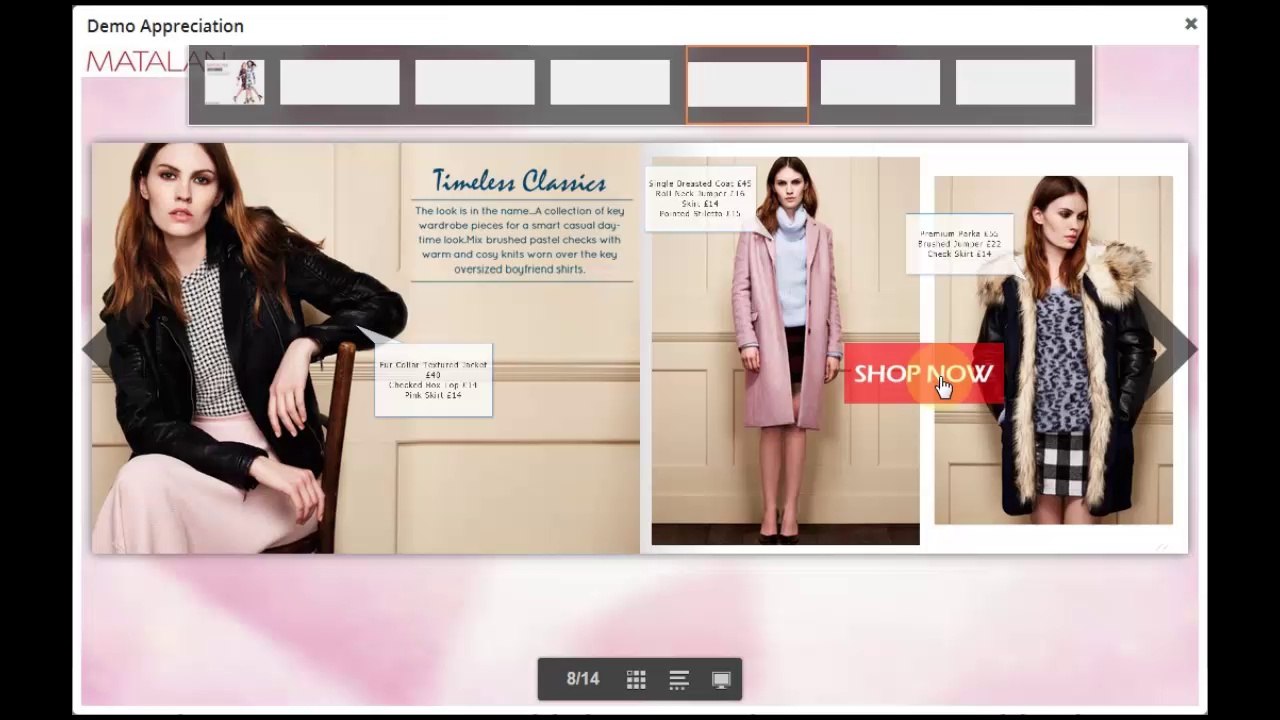Select the orange-highlighted page thumbnail
Viewport: 1280px width, 720px height.
(x=747, y=84)
